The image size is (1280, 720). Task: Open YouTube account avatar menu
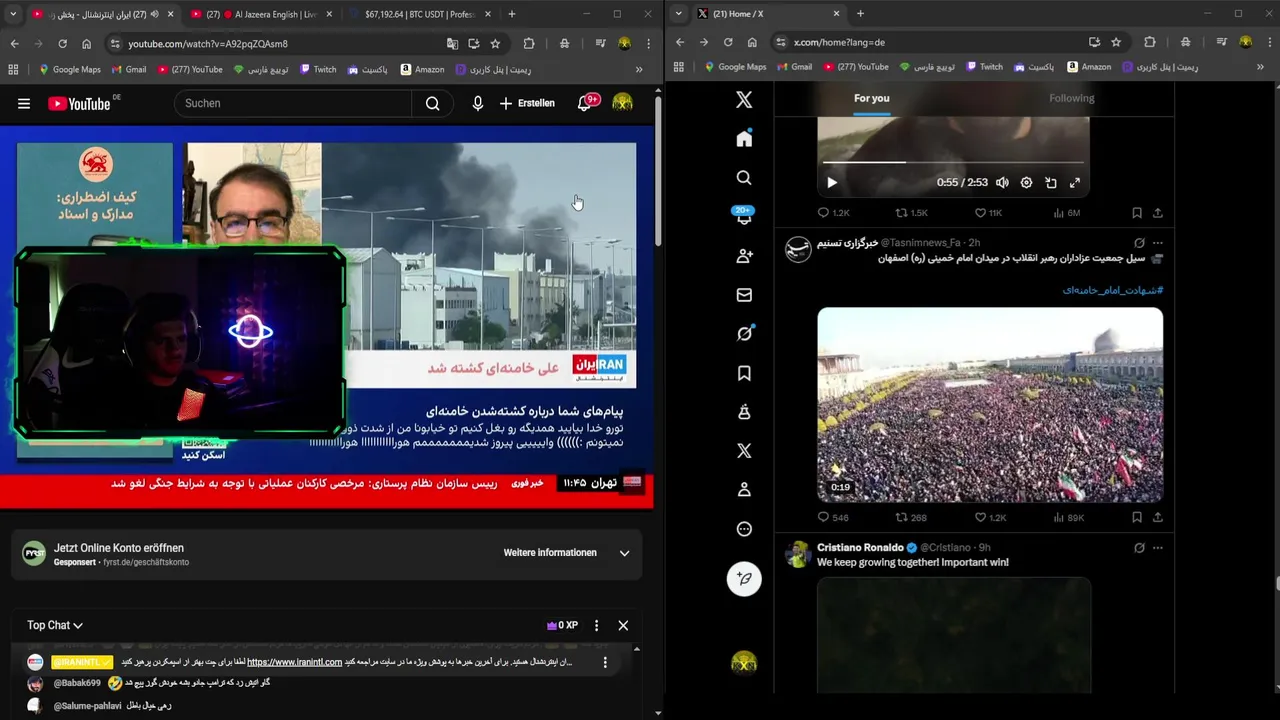click(622, 103)
